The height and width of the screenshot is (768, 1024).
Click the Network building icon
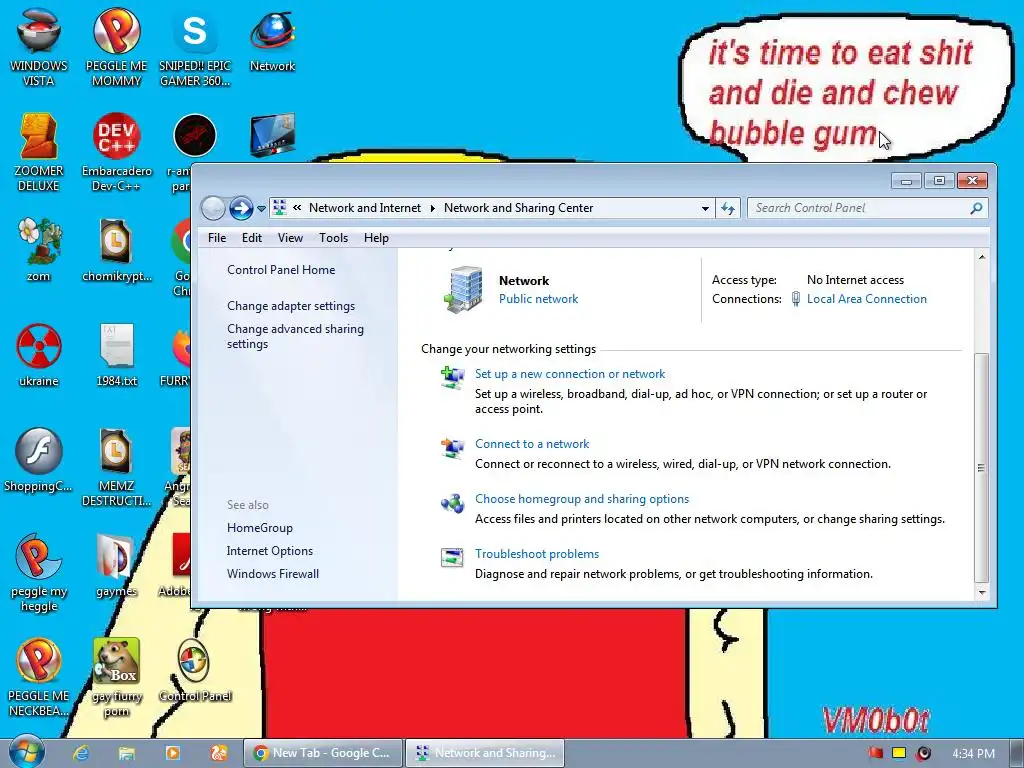[x=464, y=289]
